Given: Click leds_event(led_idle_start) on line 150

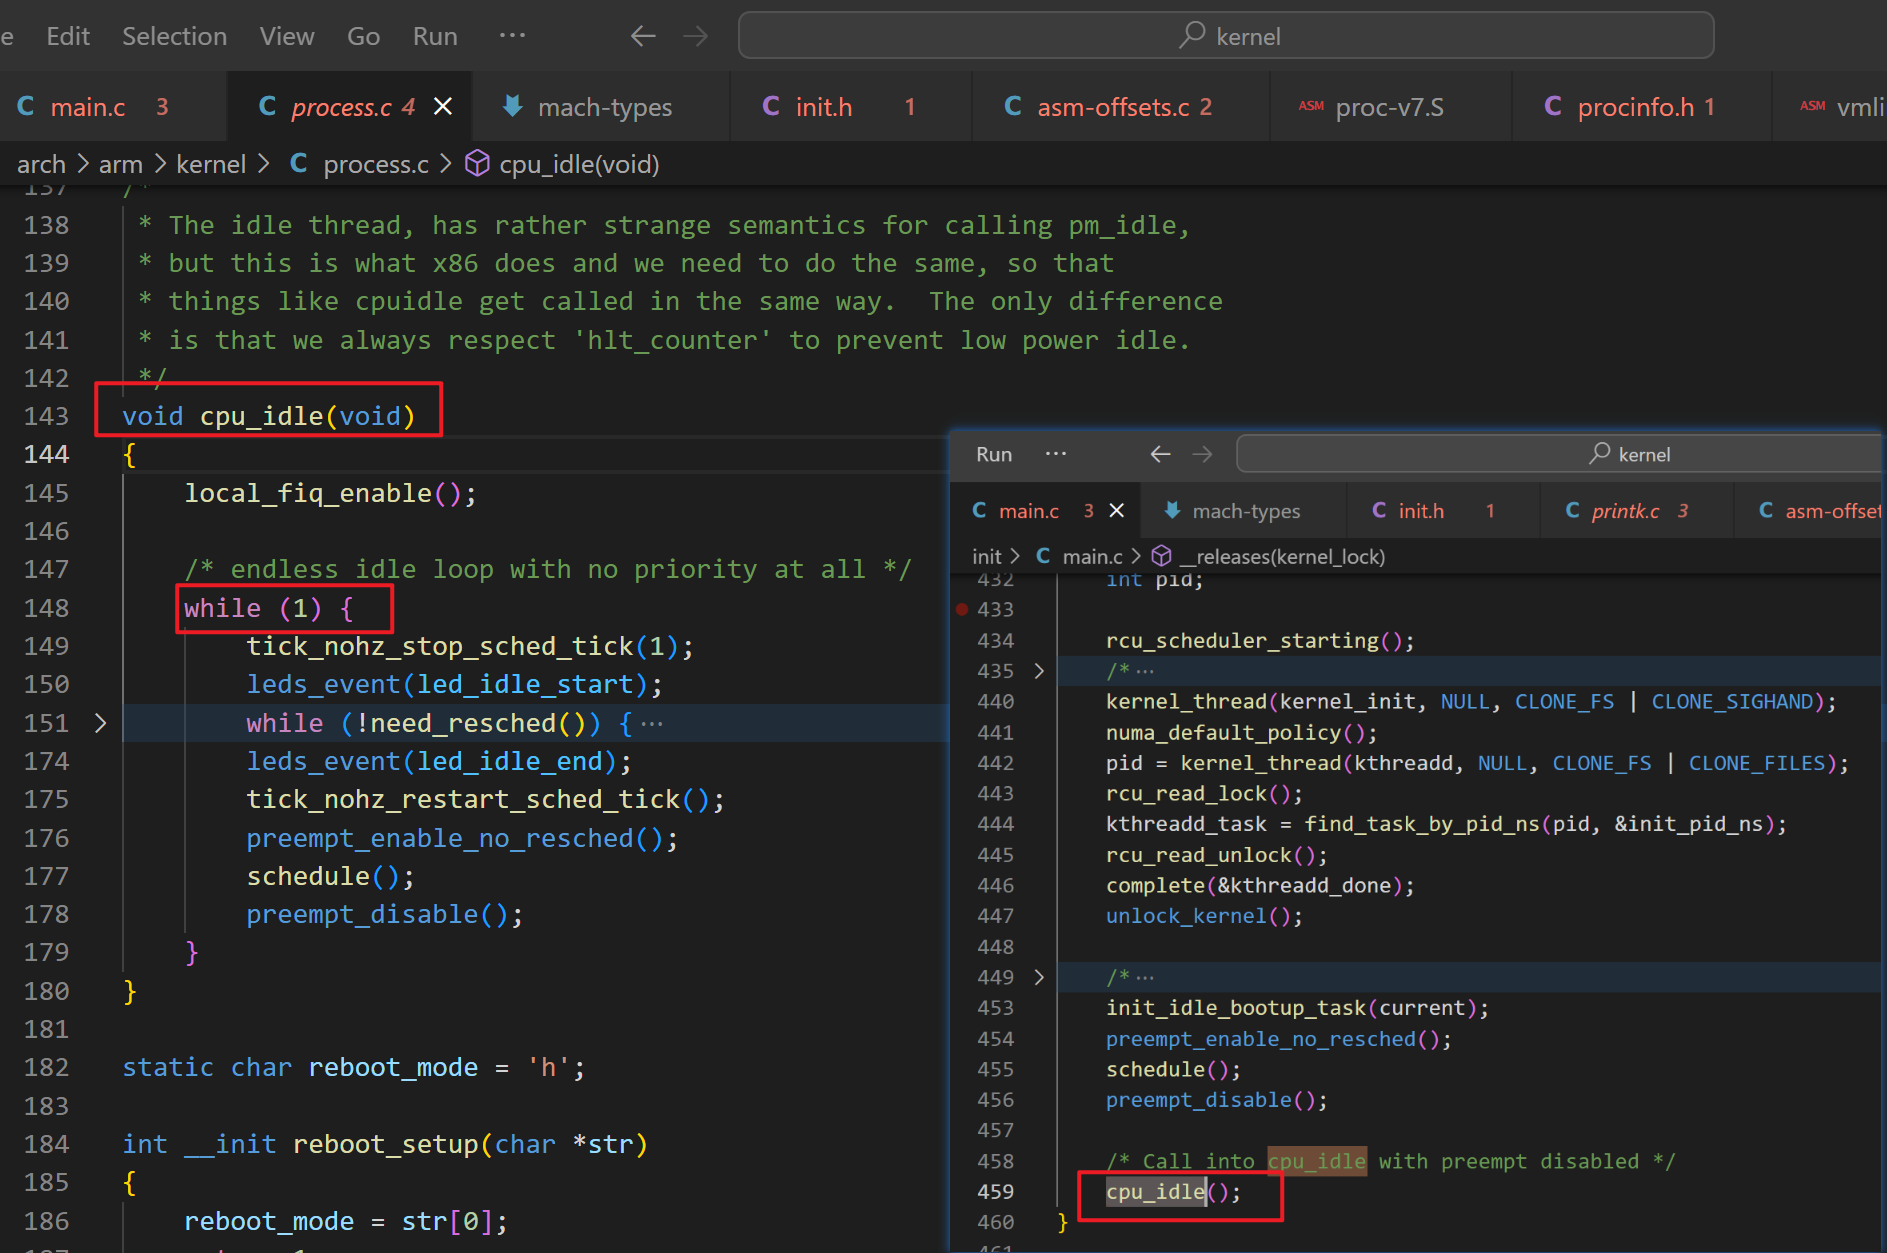Looking at the screenshot, I should tap(454, 684).
